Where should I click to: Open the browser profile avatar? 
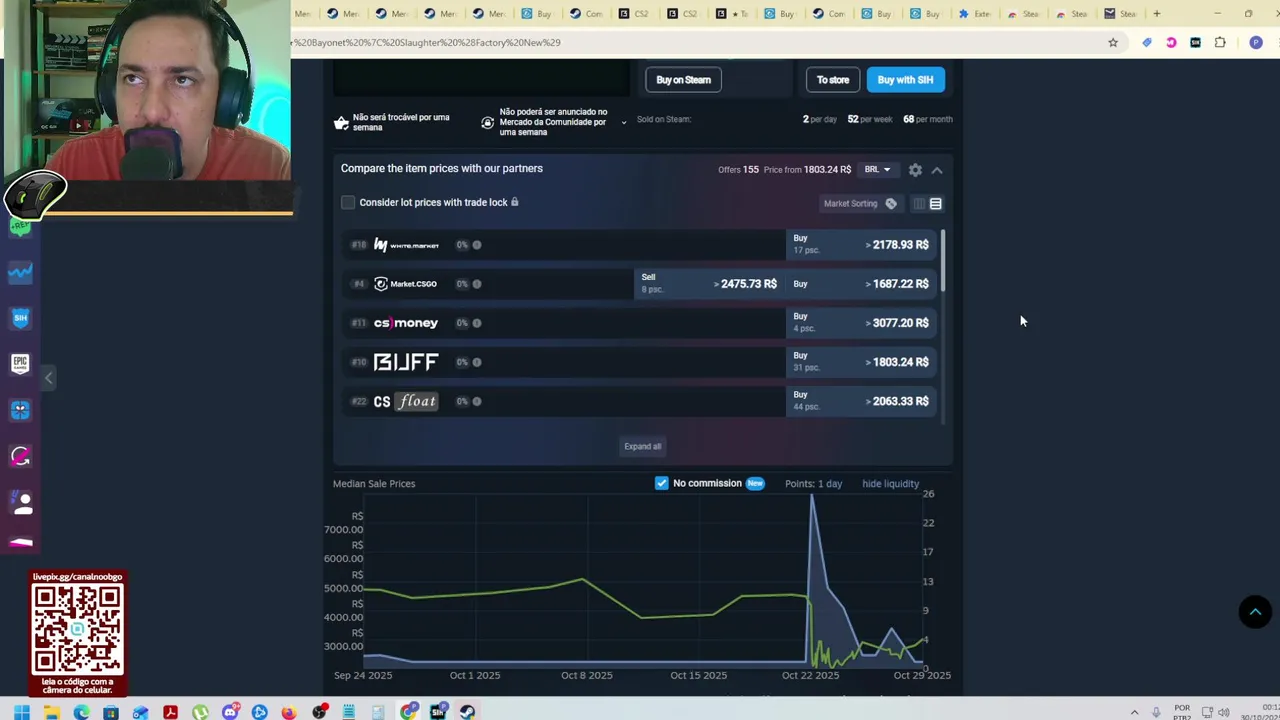[1256, 43]
